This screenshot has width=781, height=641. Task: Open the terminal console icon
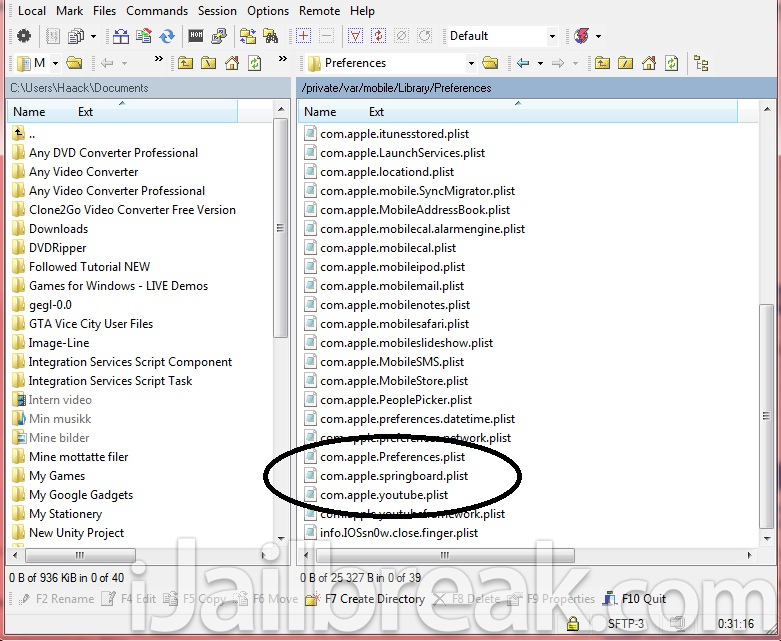point(196,36)
